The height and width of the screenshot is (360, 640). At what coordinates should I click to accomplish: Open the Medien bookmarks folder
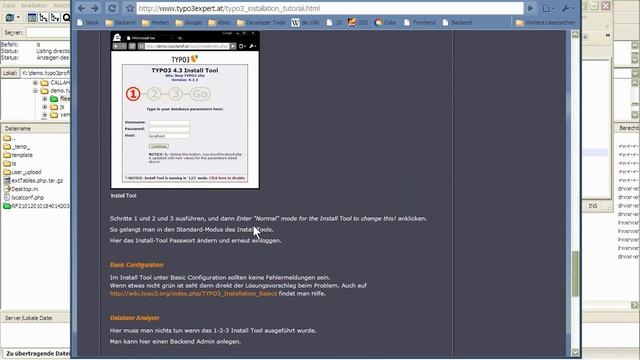point(155,22)
